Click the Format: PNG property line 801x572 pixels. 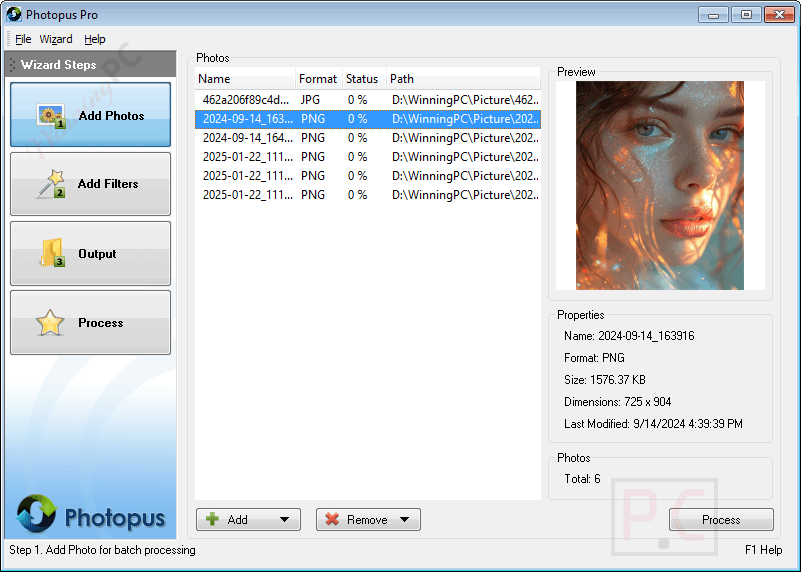(x=594, y=358)
